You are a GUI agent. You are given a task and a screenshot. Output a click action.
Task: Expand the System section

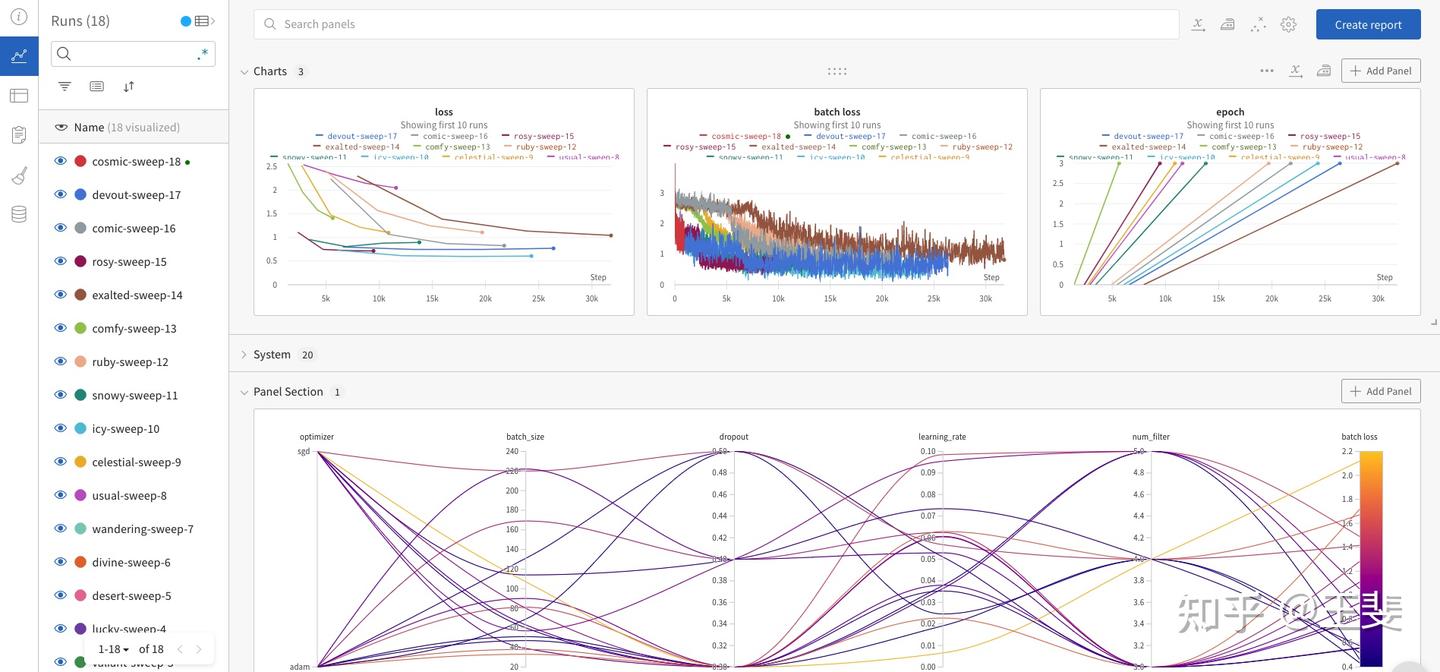pyautogui.click(x=244, y=355)
